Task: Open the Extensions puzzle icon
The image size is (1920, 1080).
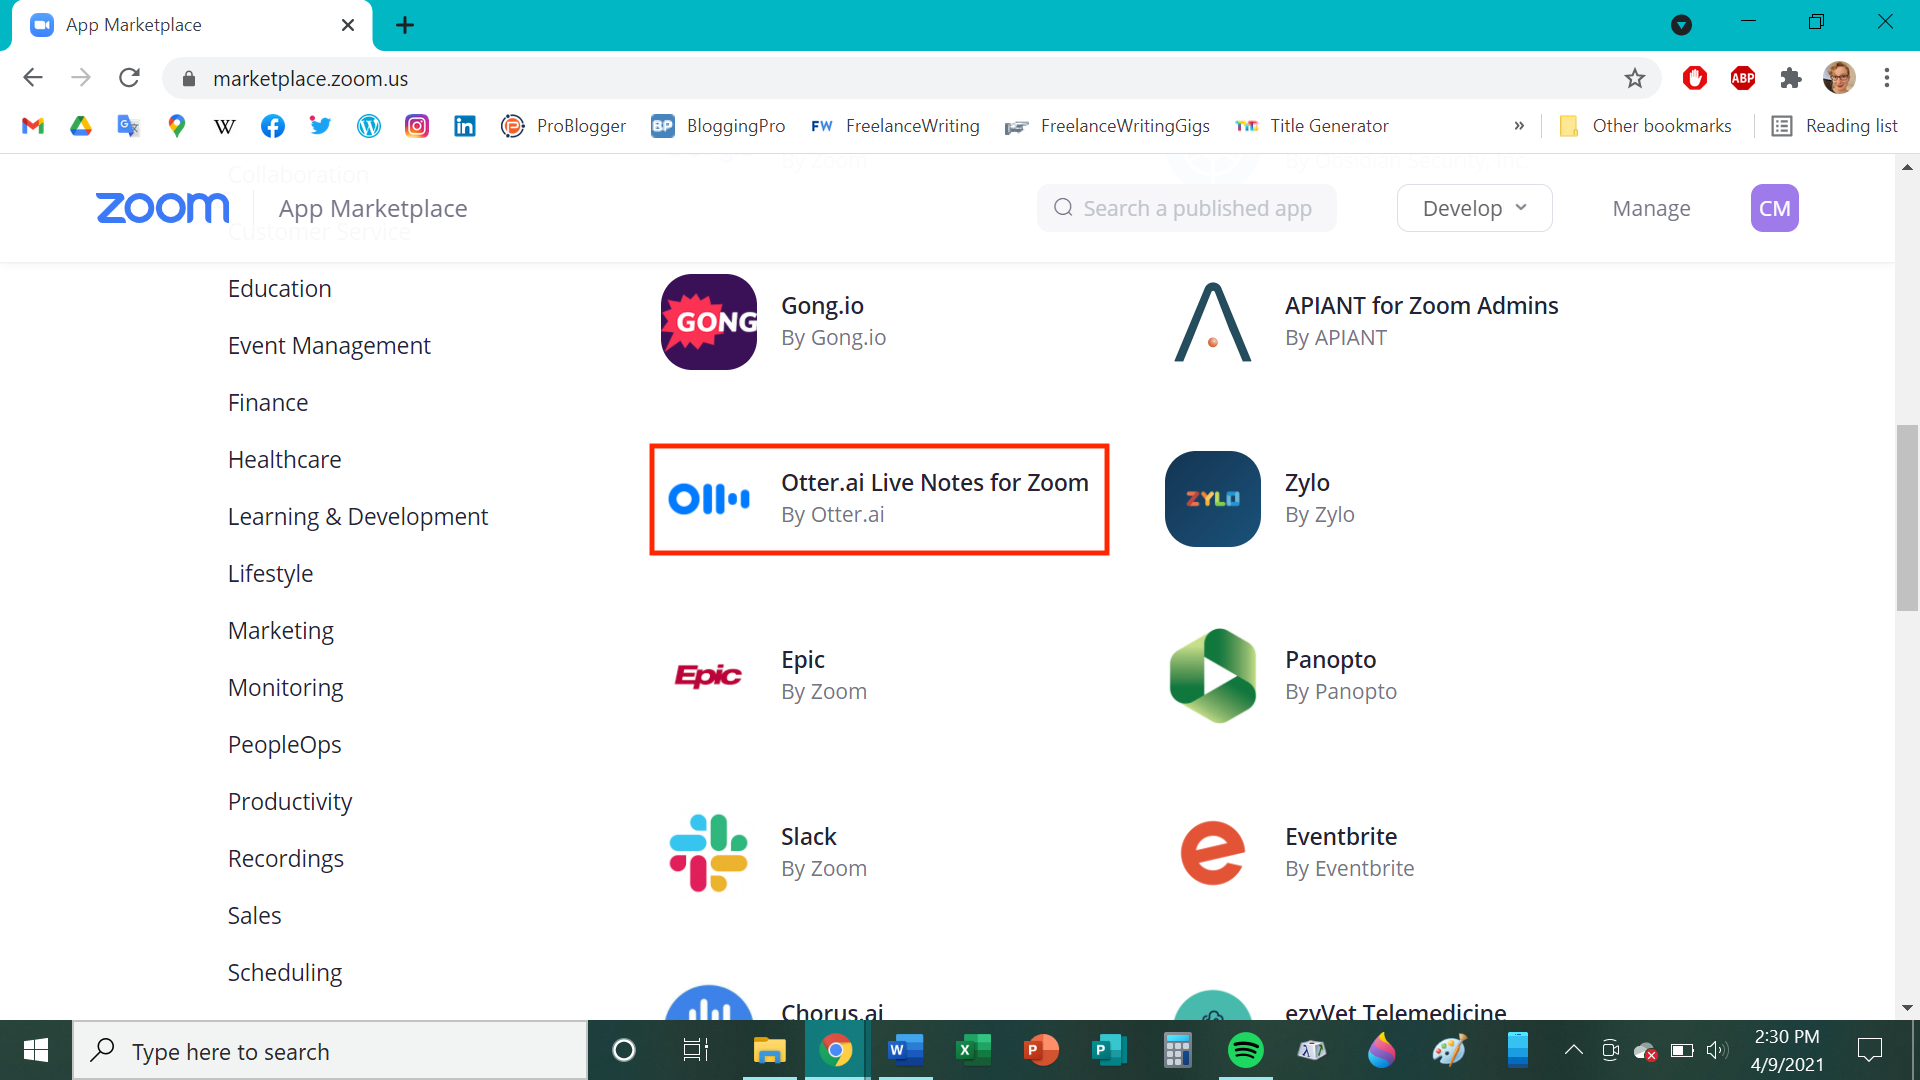Action: coord(1790,78)
